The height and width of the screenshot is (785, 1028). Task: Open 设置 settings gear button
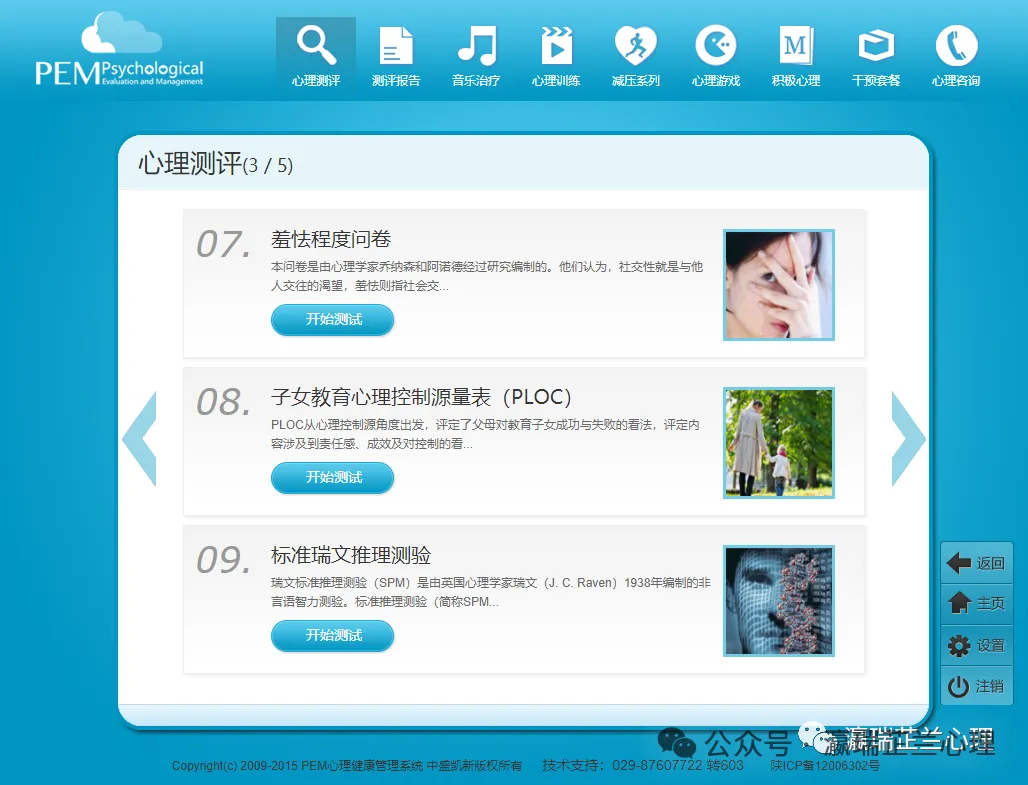point(977,646)
